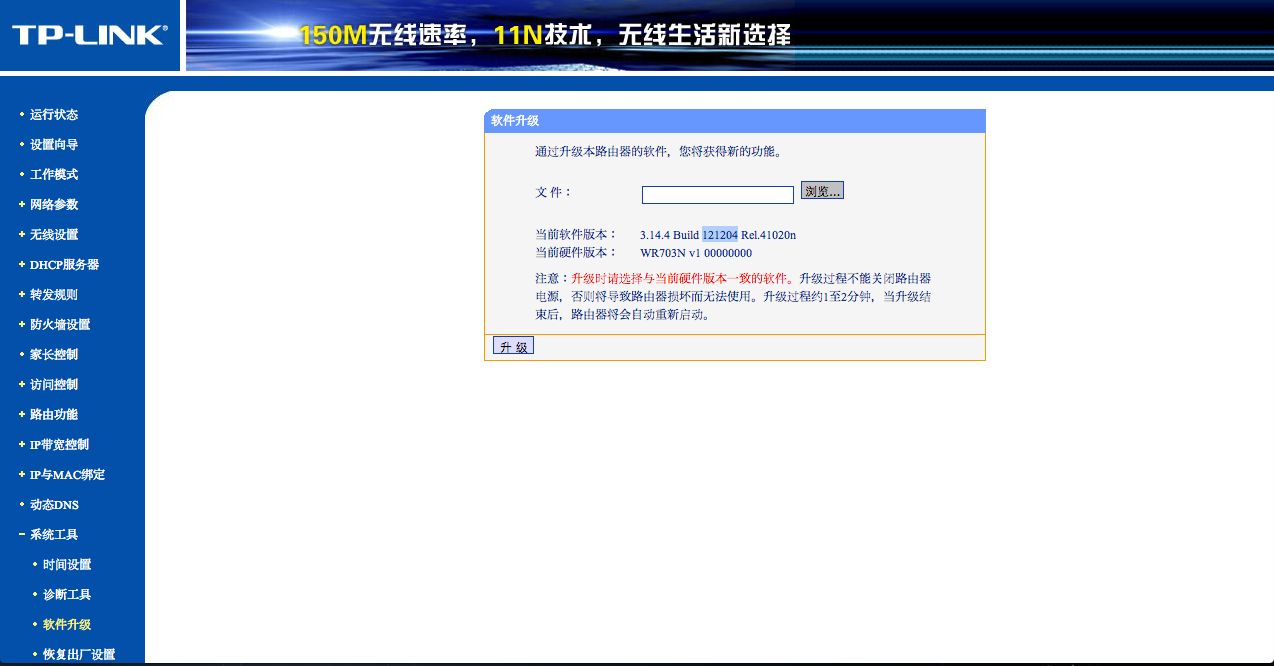Open the 访问控制 settings

click(55, 384)
